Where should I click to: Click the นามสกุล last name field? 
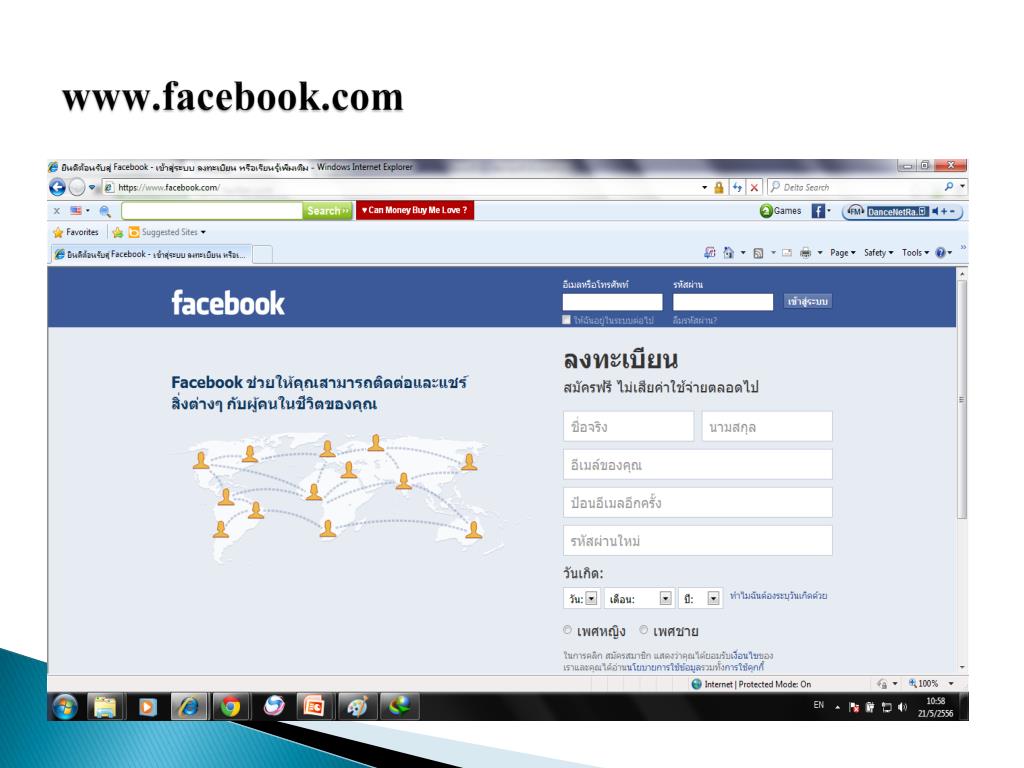tap(767, 426)
